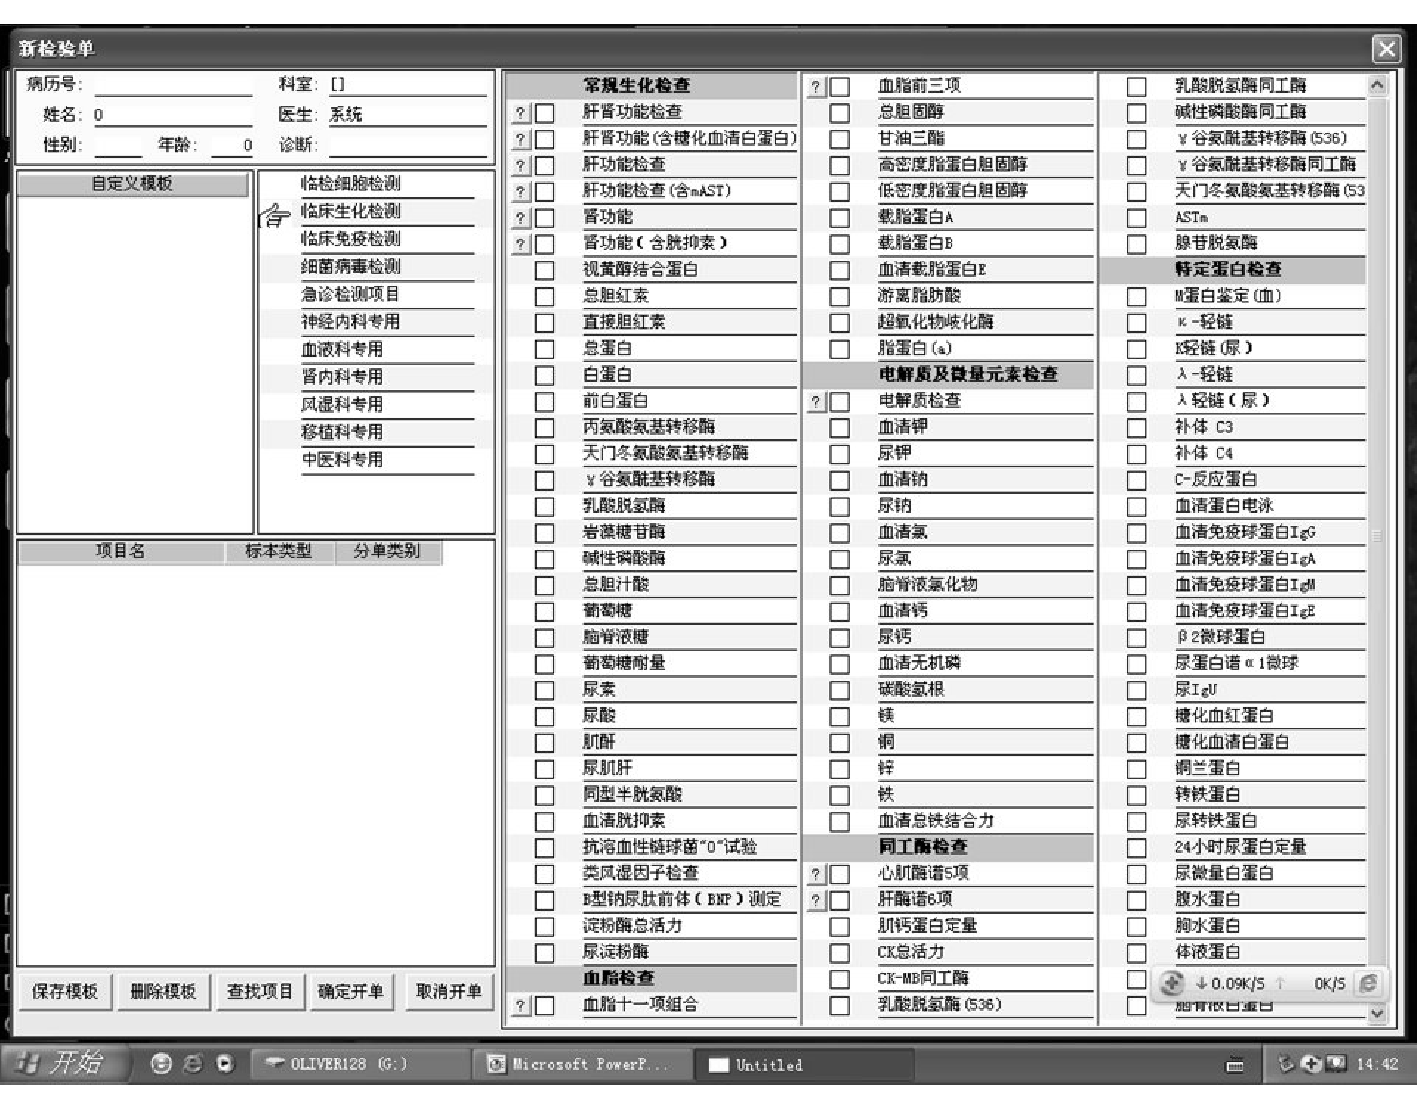The image size is (1417, 1109).
Task: Click the round icon left of the download speed
Action: [x=1172, y=983]
